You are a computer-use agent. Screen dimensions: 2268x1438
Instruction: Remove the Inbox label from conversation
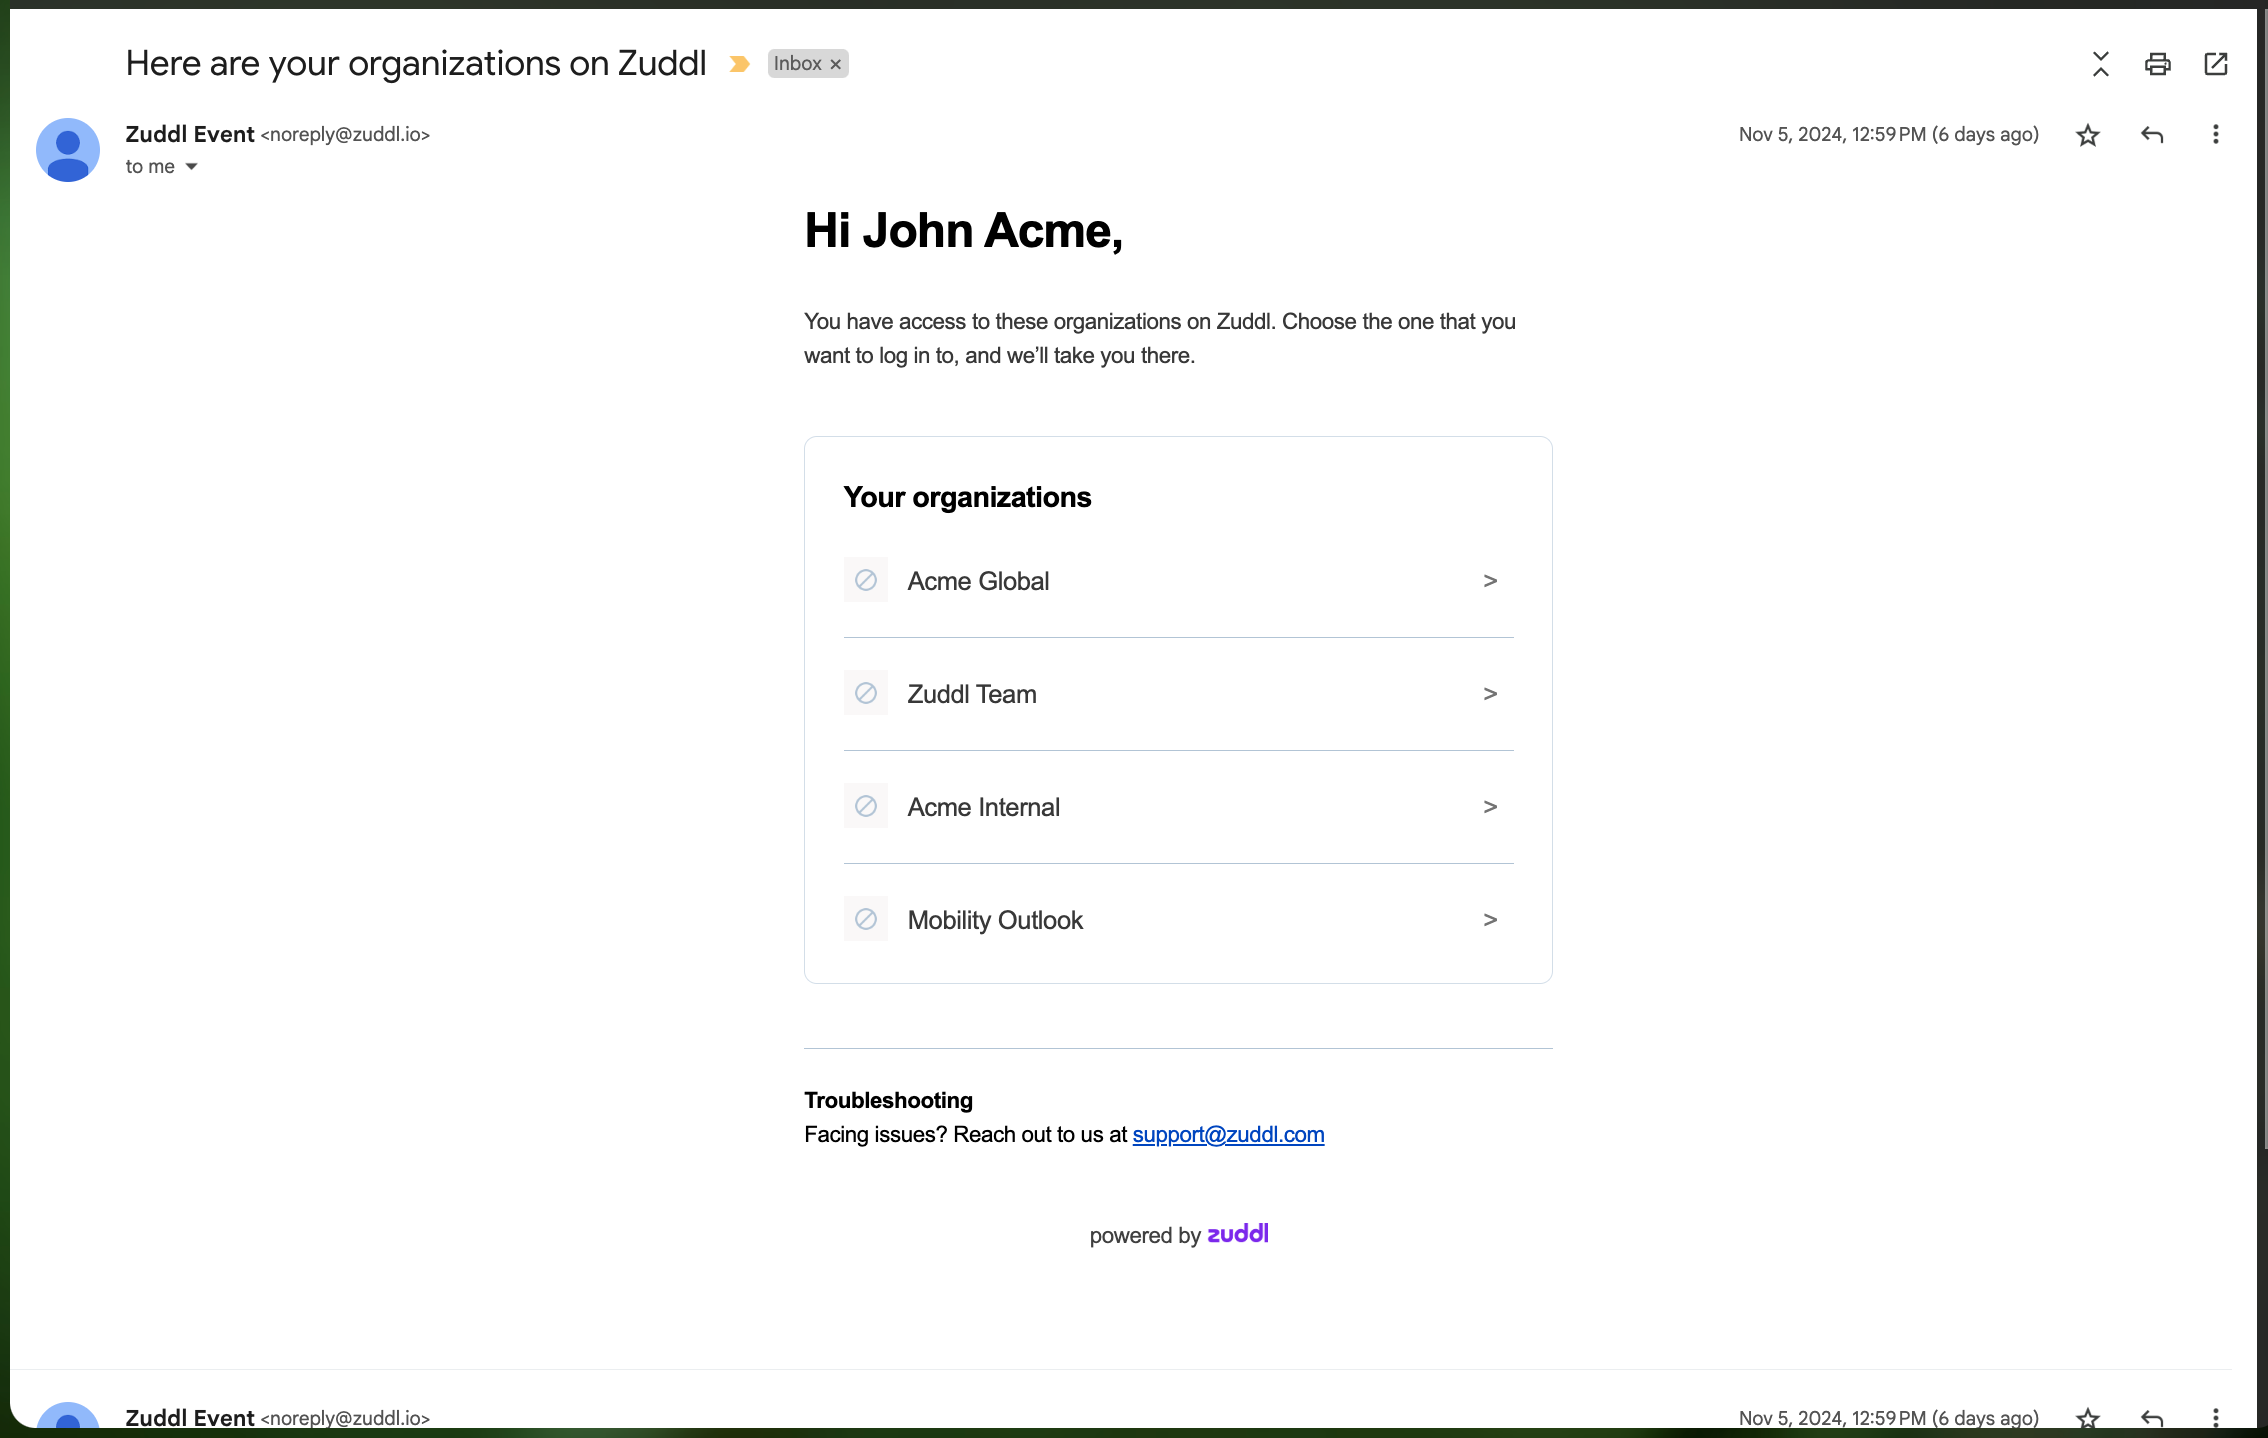836,64
